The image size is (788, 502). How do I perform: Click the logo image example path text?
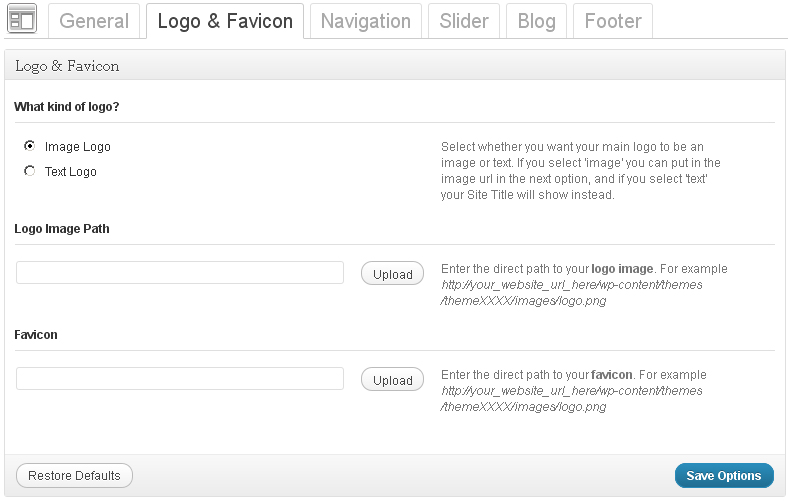[571, 292]
